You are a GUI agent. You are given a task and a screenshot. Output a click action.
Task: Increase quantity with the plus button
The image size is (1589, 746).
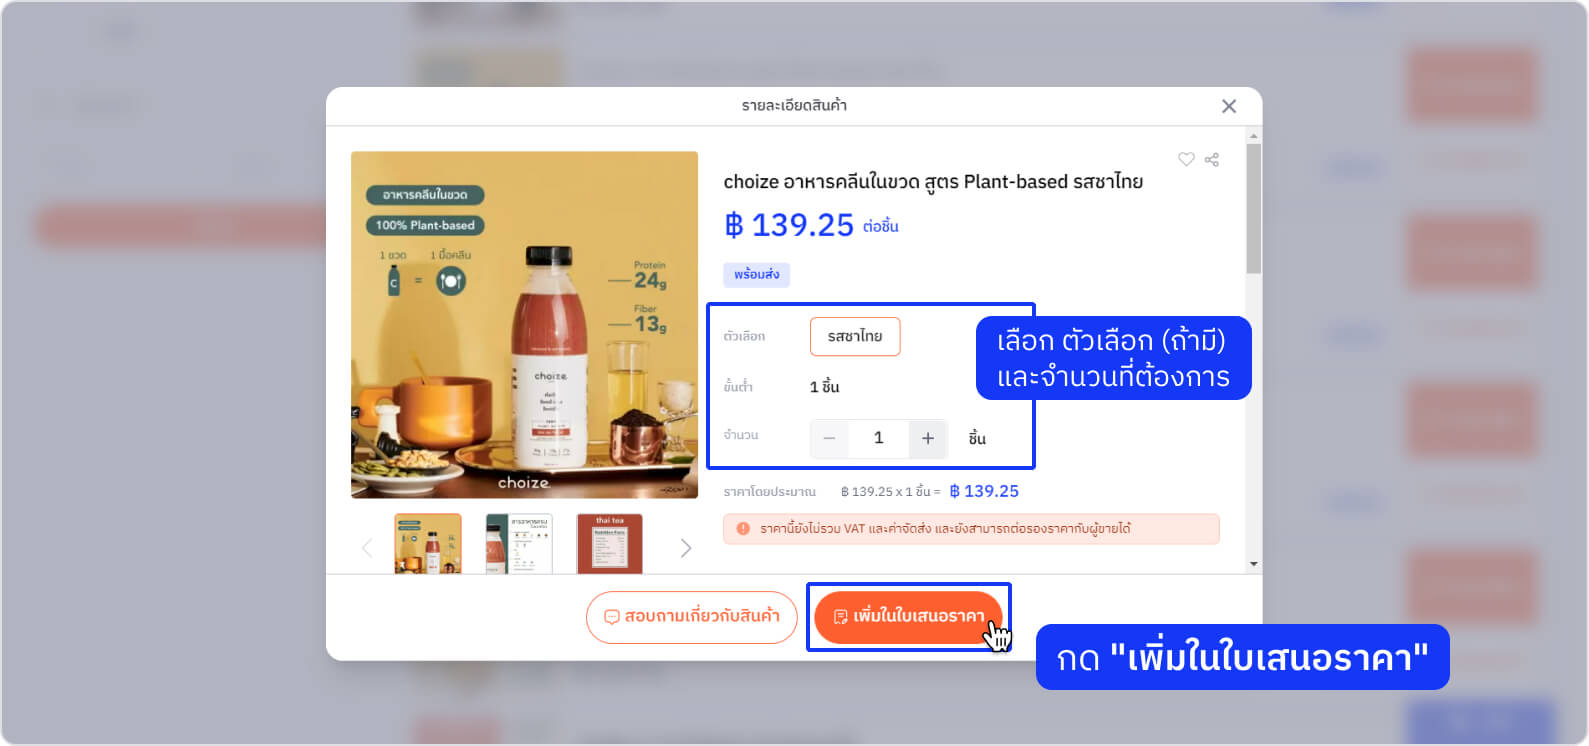pyautogui.click(x=928, y=438)
